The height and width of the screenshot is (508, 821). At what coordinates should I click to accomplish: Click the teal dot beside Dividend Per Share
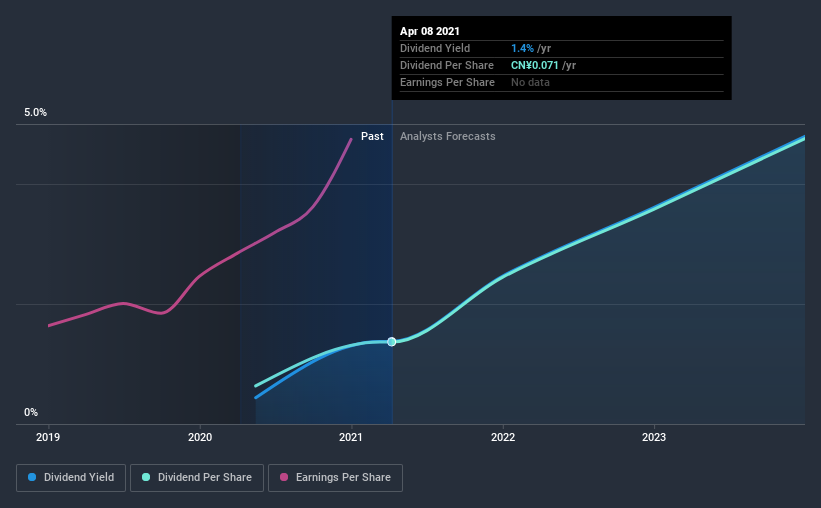pos(146,478)
